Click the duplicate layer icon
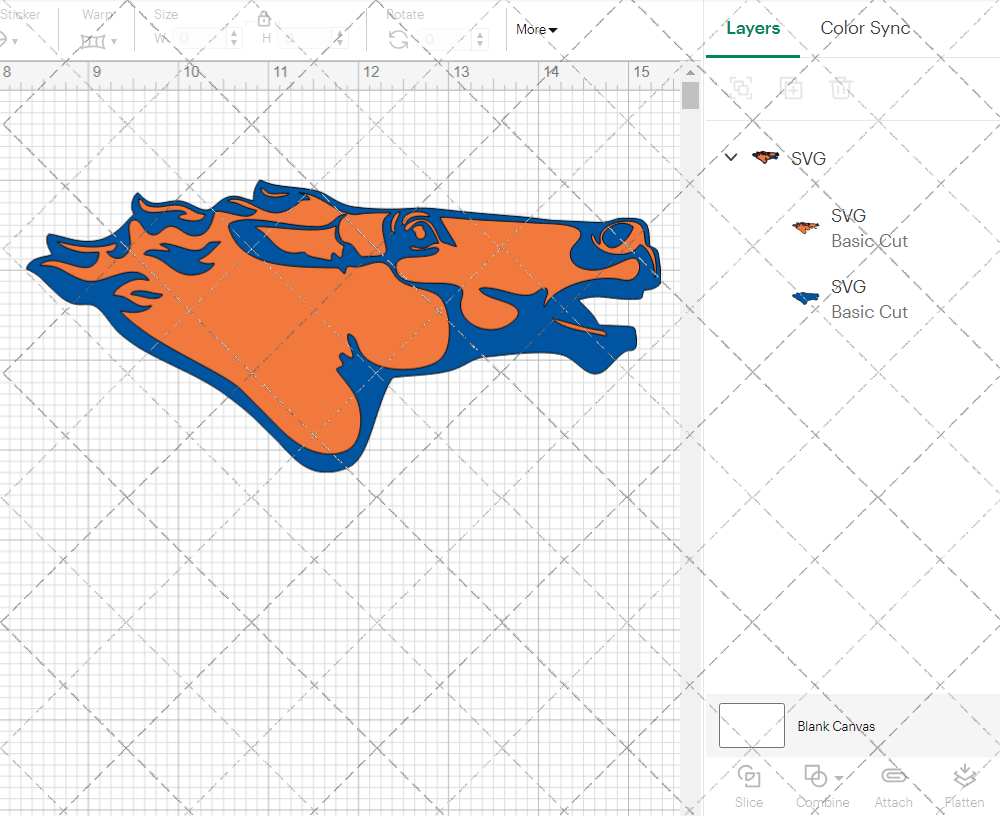 point(791,88)
